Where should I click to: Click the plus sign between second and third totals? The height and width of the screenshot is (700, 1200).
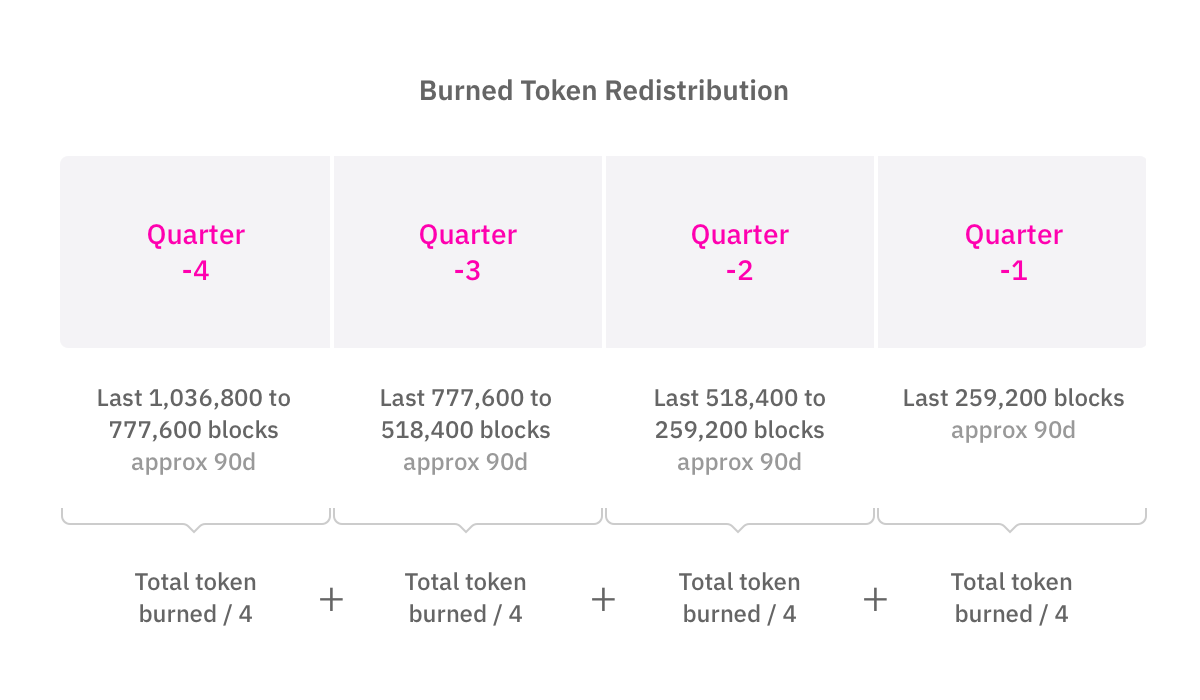point(603,599)
